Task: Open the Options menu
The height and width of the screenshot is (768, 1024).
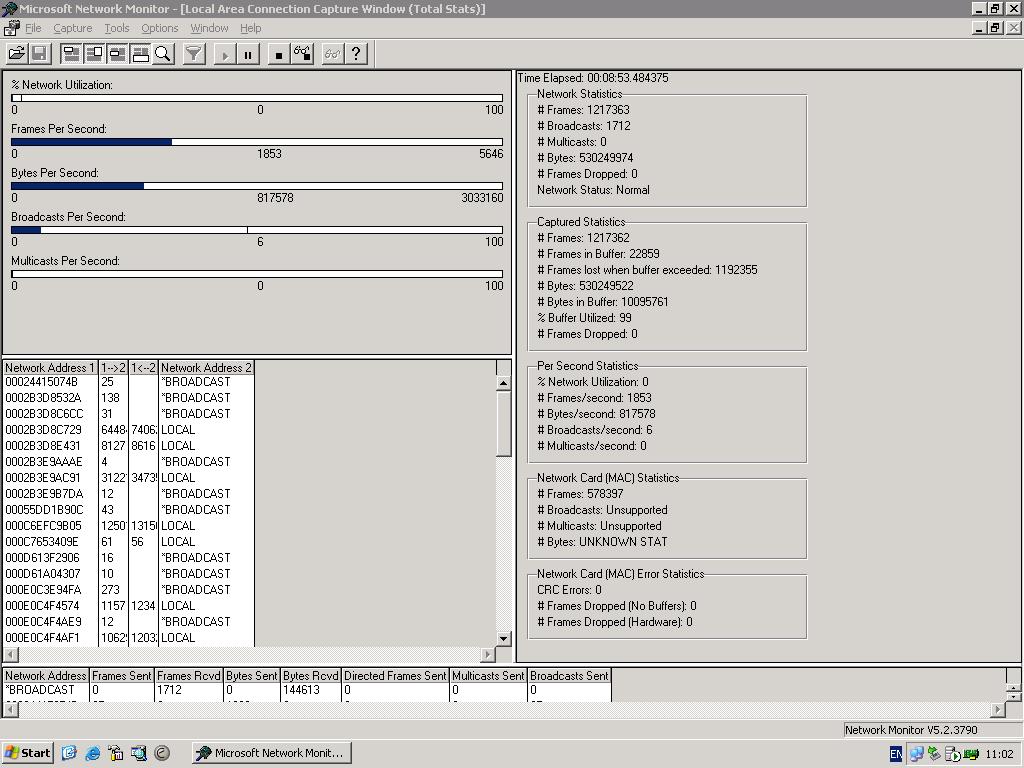Action: (159, 28)
